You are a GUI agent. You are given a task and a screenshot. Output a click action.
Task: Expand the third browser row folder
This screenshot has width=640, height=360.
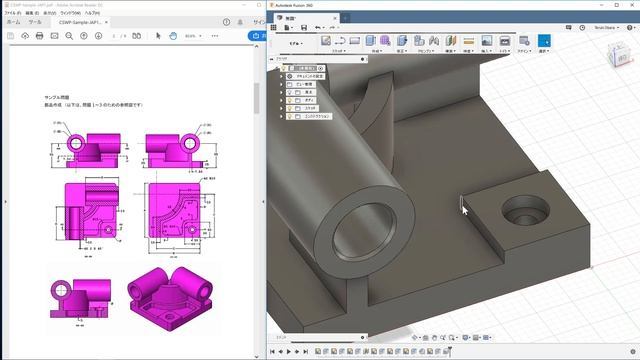[281, 84]
